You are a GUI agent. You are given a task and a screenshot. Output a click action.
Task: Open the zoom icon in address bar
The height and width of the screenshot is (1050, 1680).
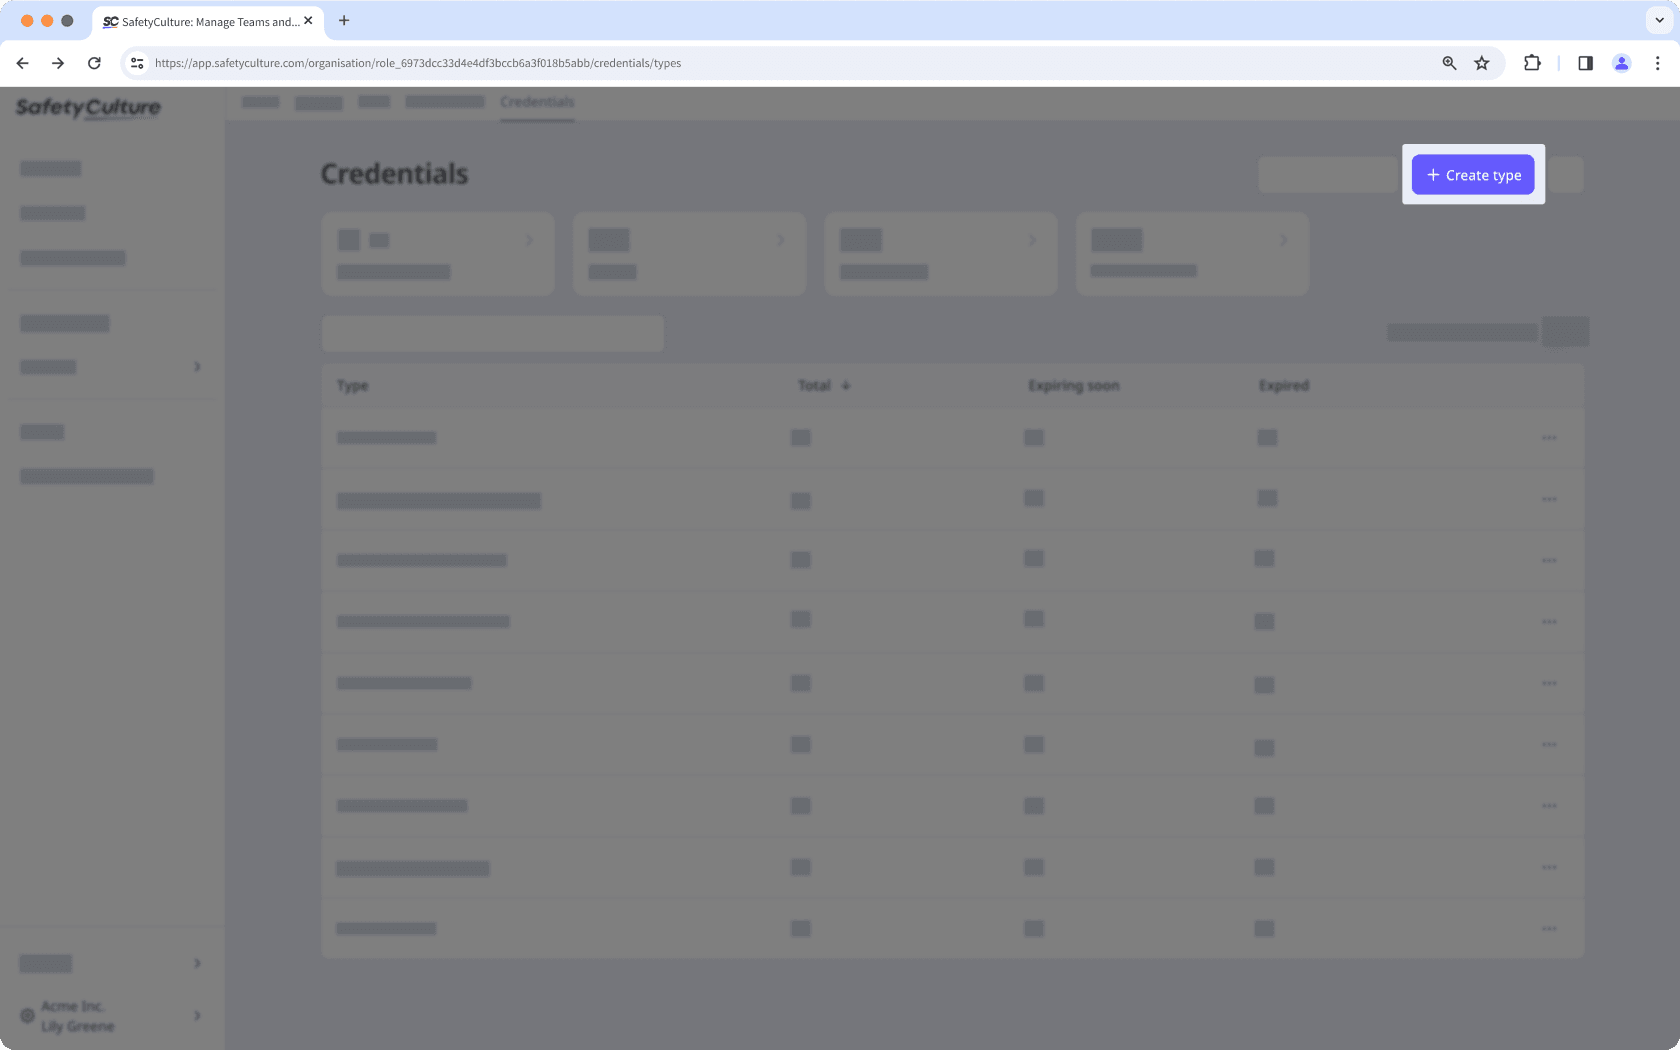1448,62
